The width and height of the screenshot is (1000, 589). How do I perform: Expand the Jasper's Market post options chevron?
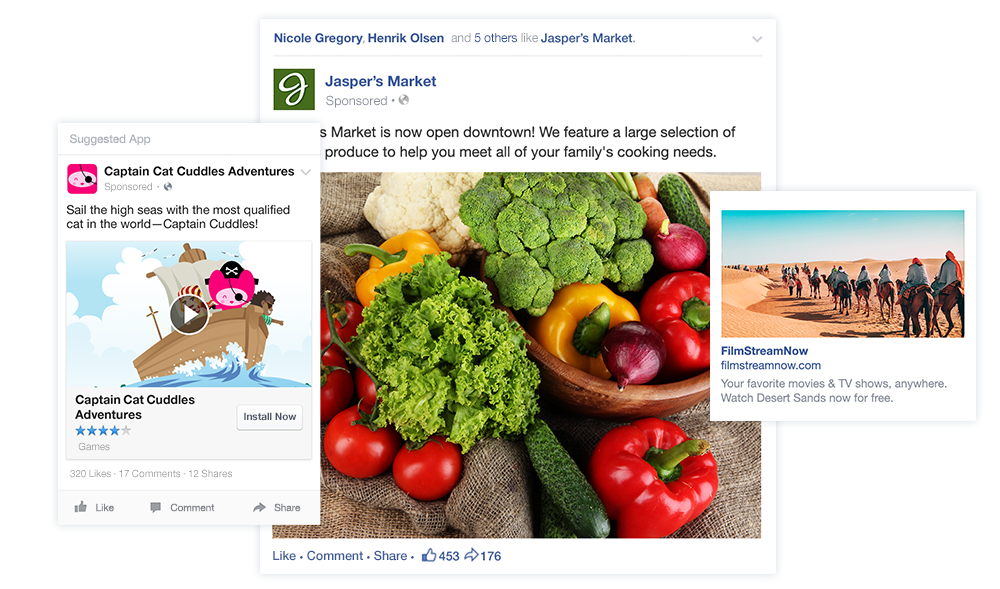757,39
